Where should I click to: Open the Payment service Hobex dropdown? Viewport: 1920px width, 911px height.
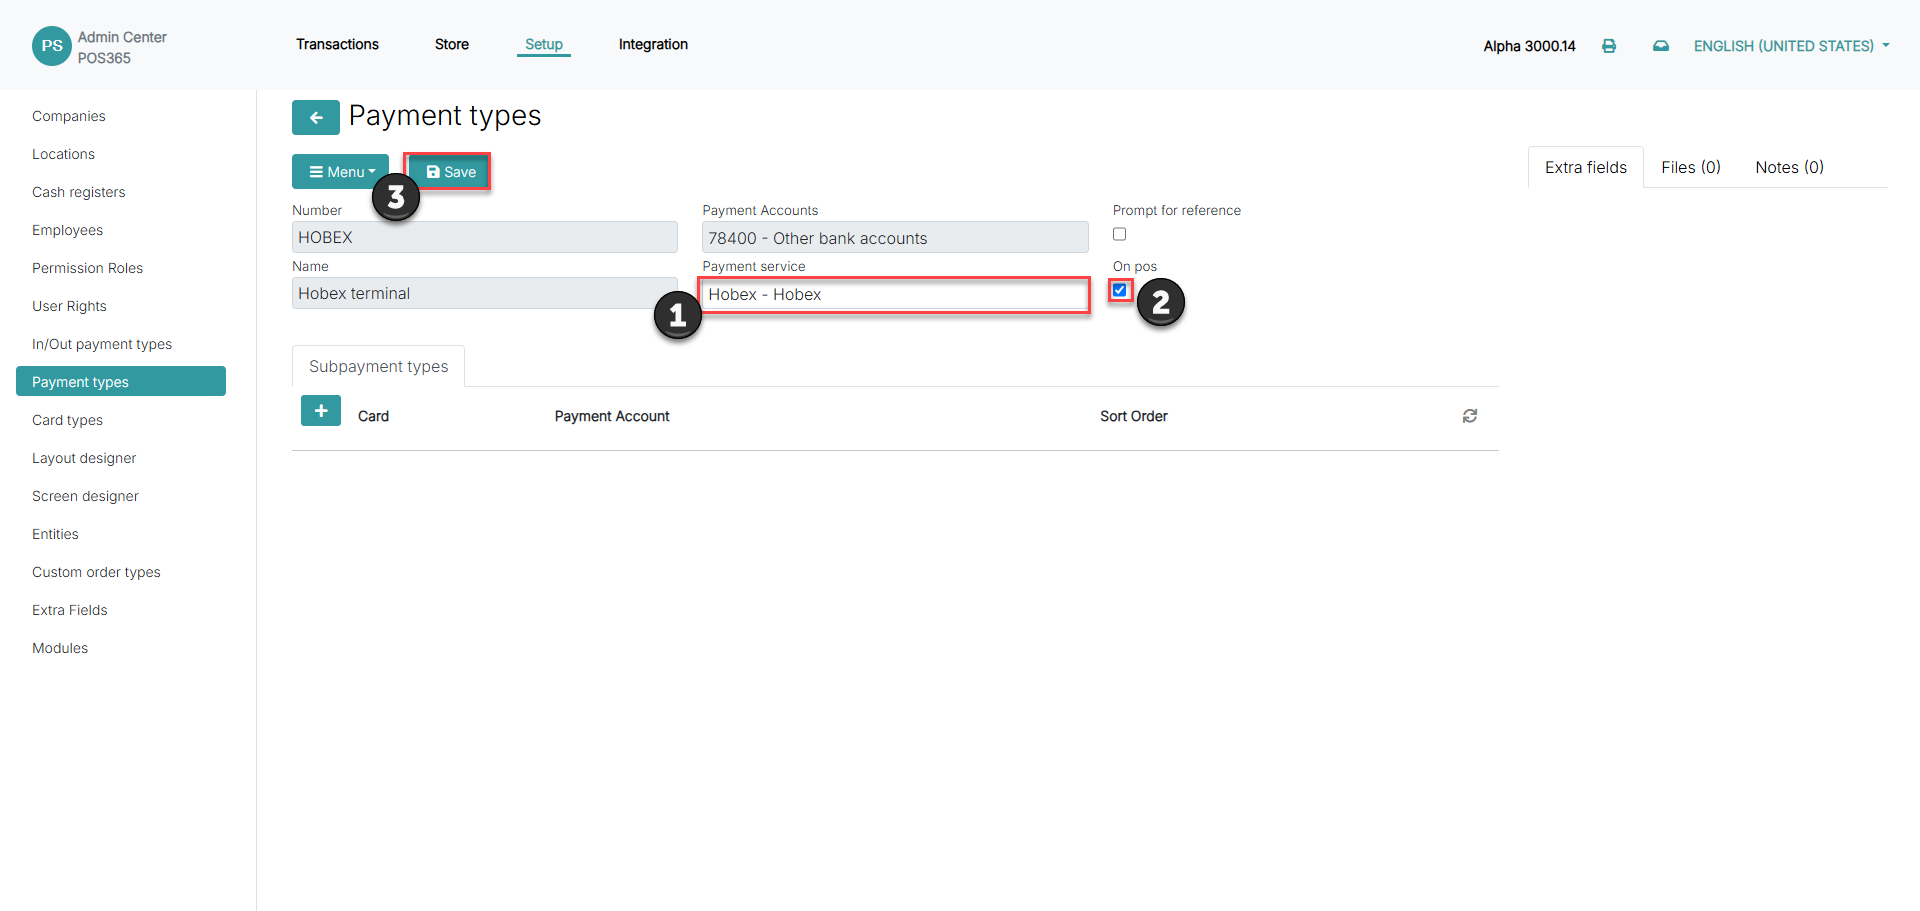coord(895,294)
